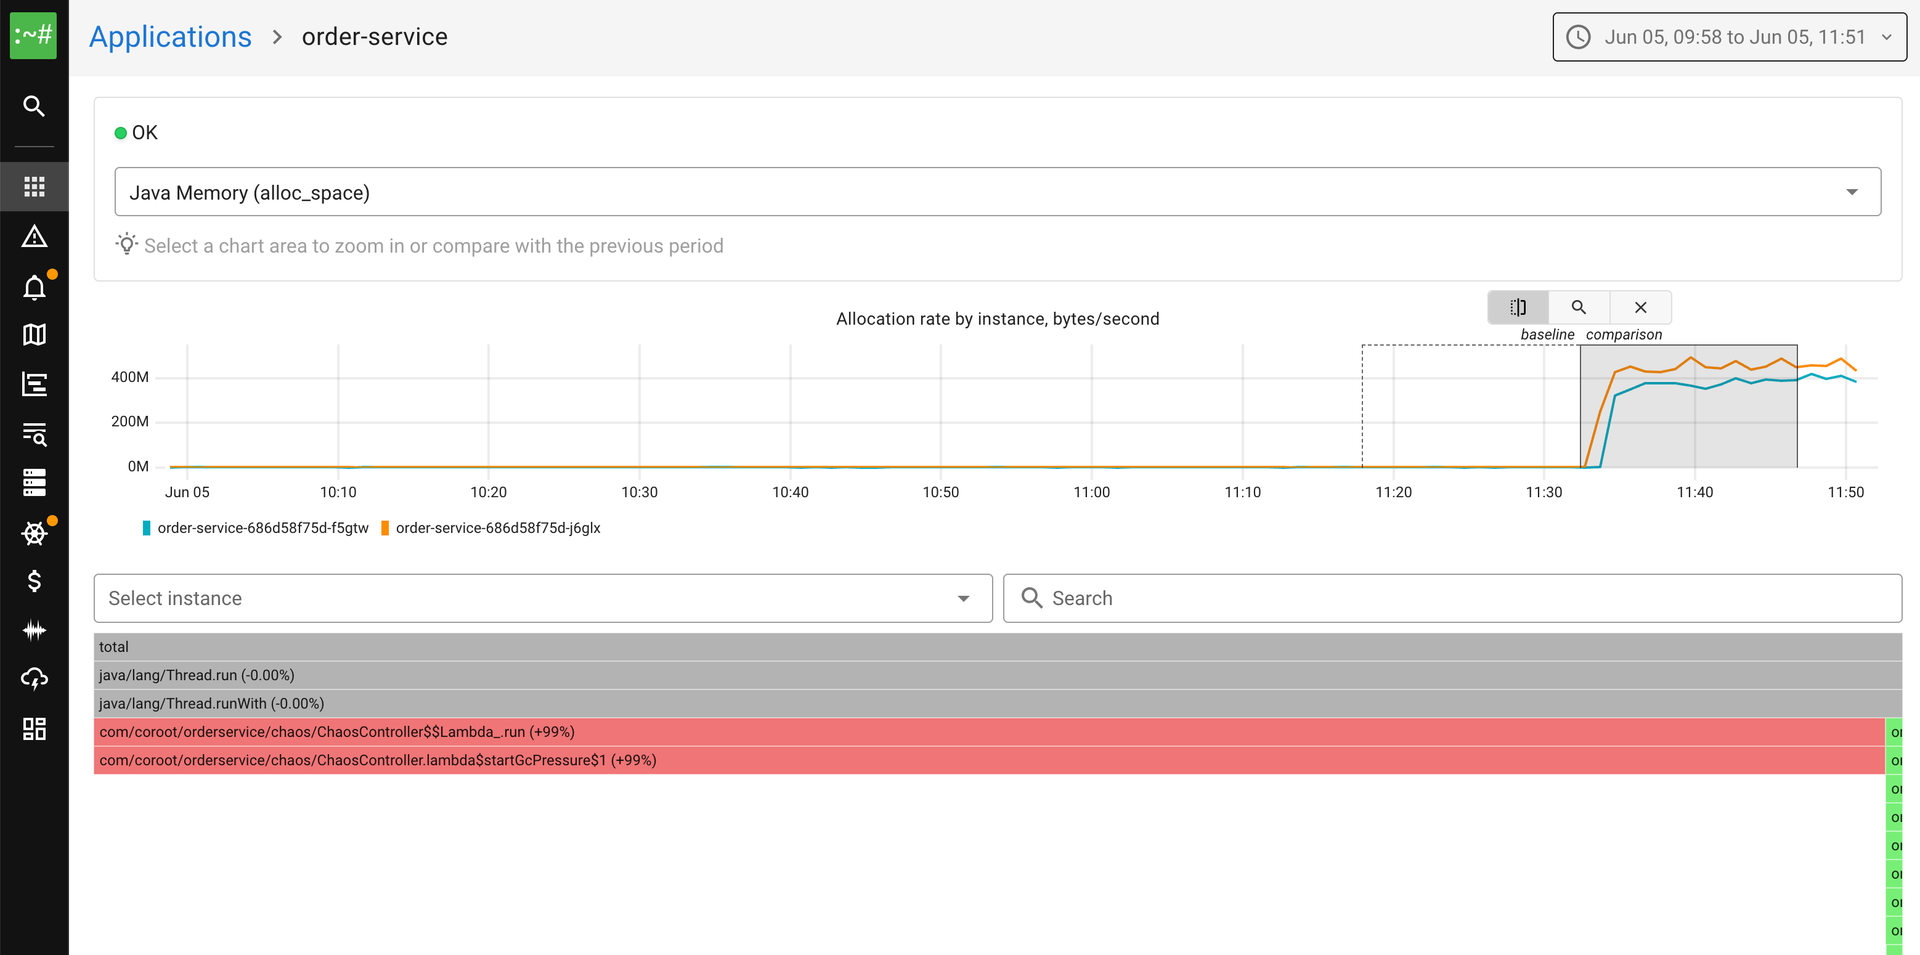
Task: Click the dashed baseline region on chart
Action: (x=1470, y=406)
